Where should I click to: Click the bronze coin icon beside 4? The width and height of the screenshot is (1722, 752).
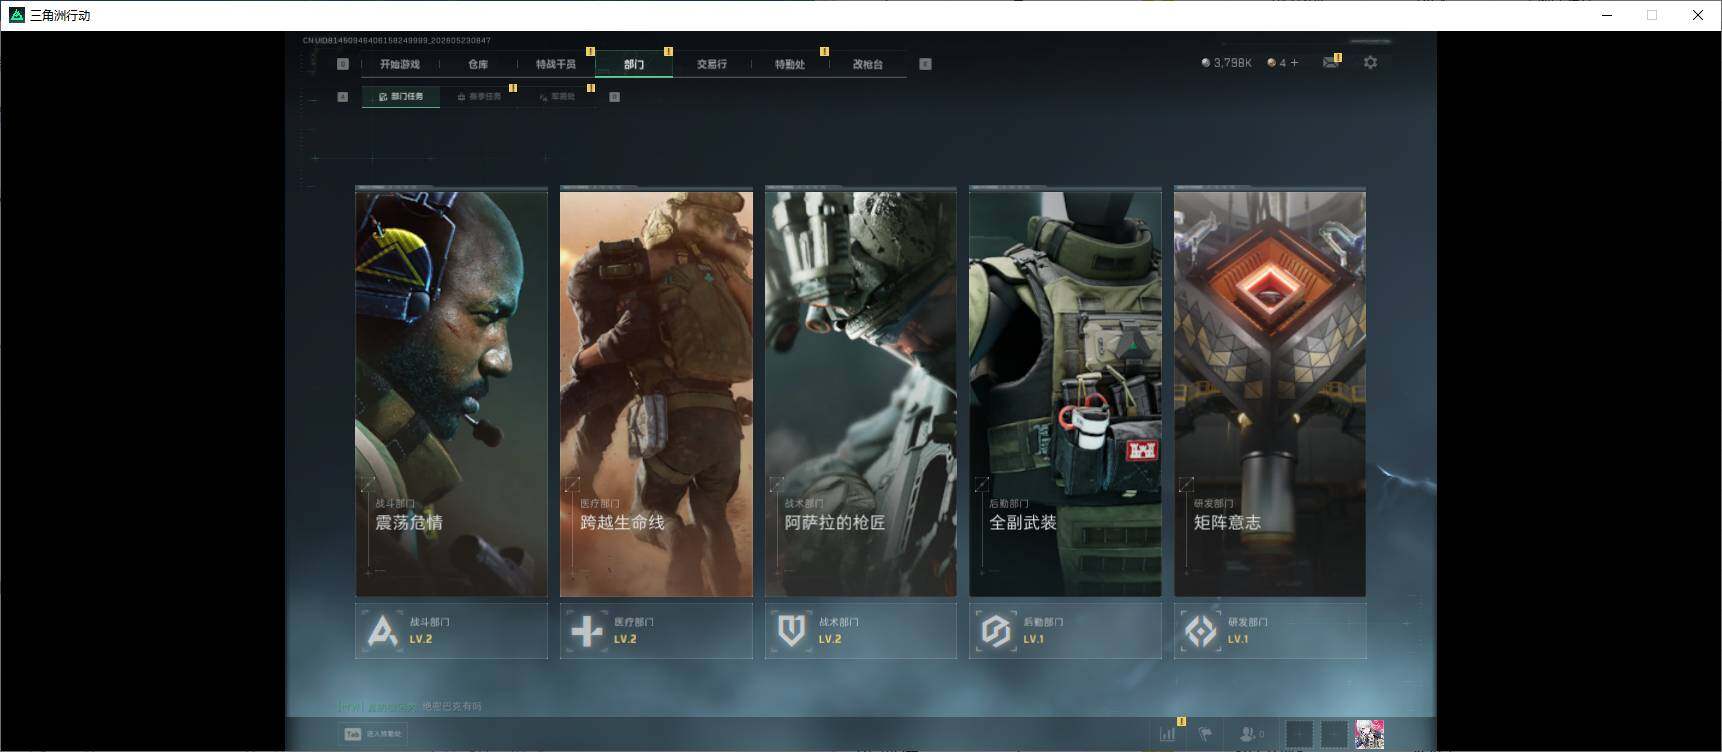[1271, 62]
